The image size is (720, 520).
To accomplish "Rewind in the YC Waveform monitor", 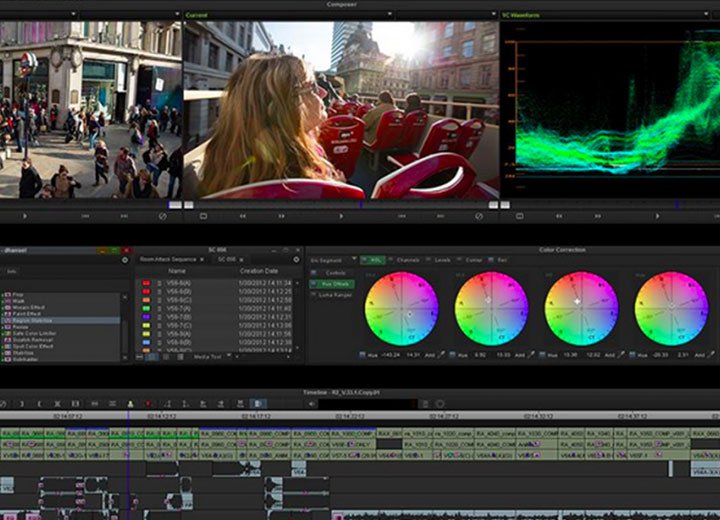I will [x=559, y=216].
